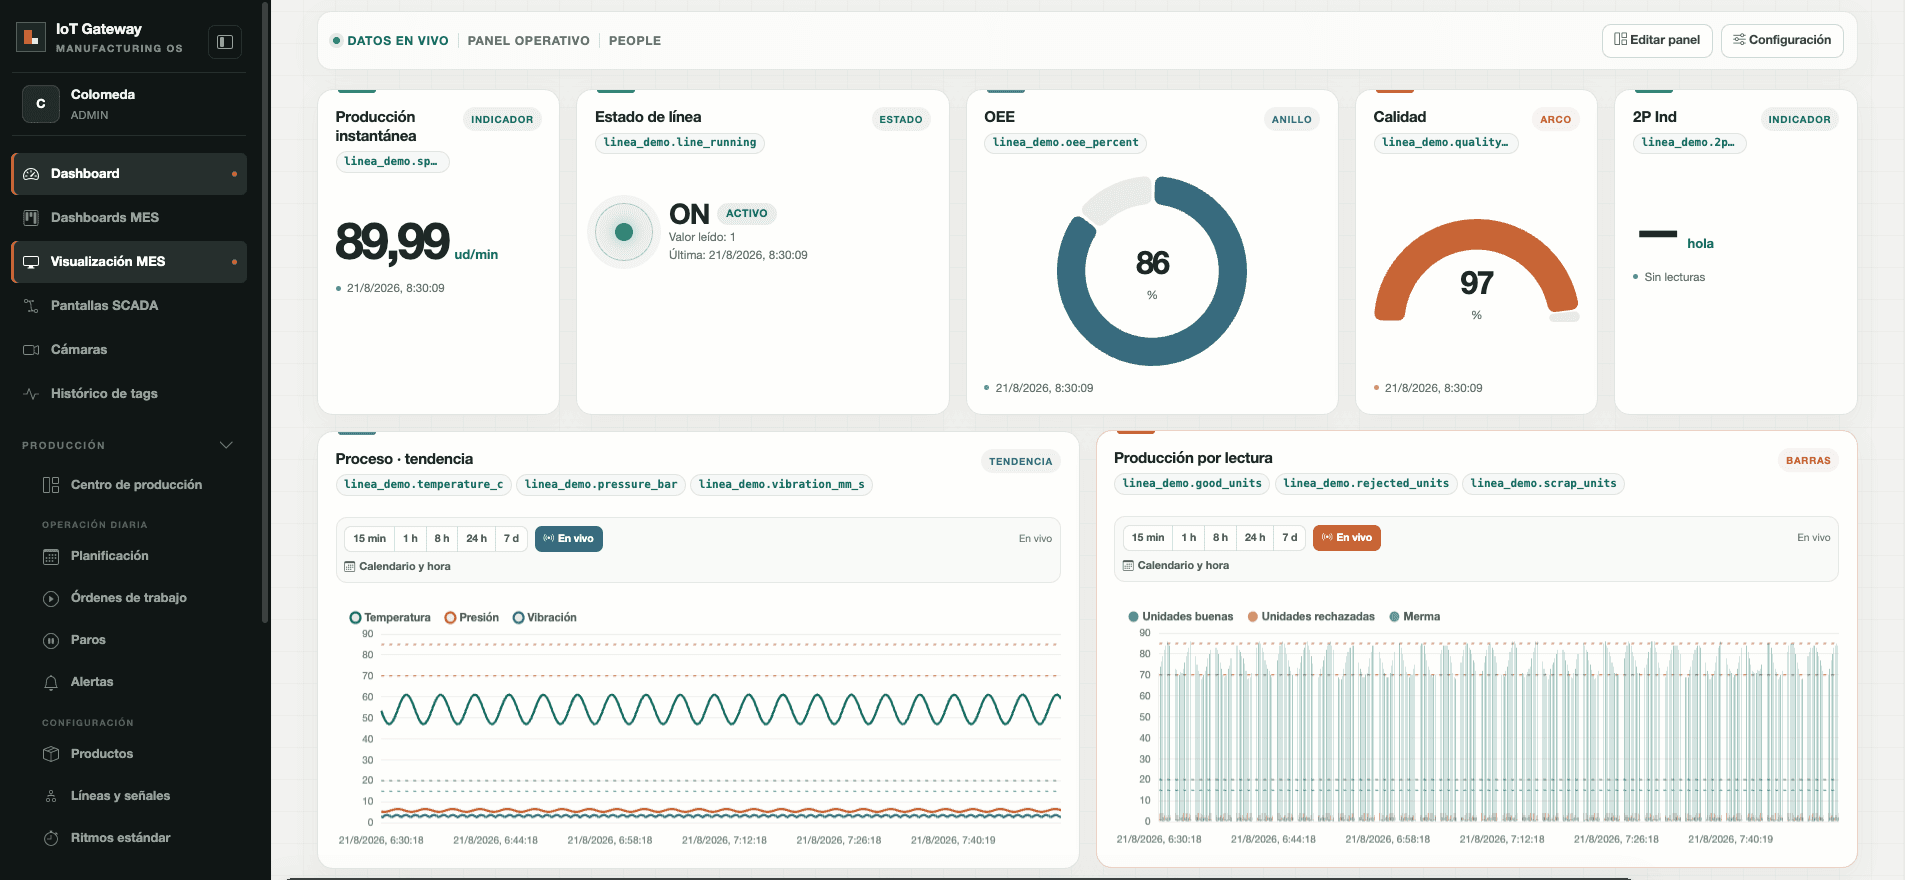Open Calendario y hora in barras card

pos(1176,566)
